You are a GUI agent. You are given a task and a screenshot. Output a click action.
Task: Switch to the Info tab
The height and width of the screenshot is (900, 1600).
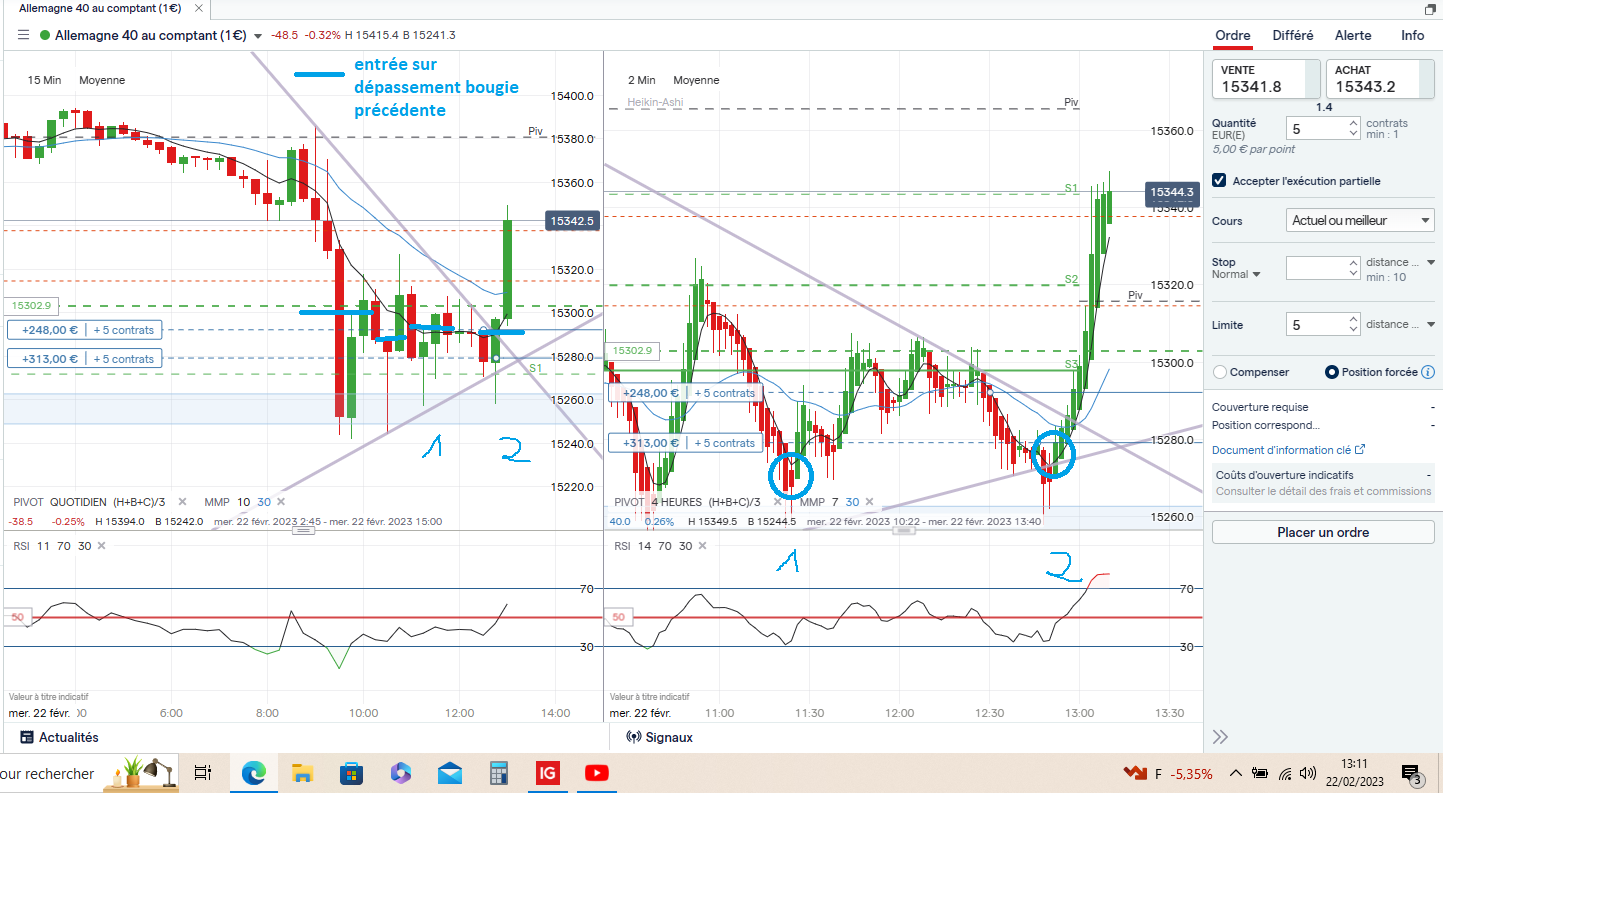click(x=1412, y=35)
